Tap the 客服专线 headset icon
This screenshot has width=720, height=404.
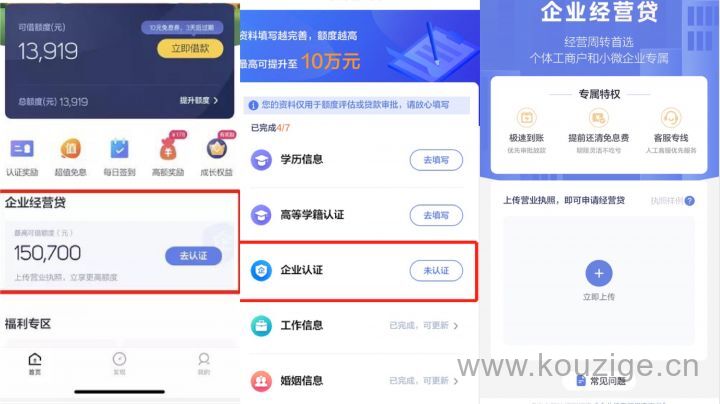click(670, 118)
